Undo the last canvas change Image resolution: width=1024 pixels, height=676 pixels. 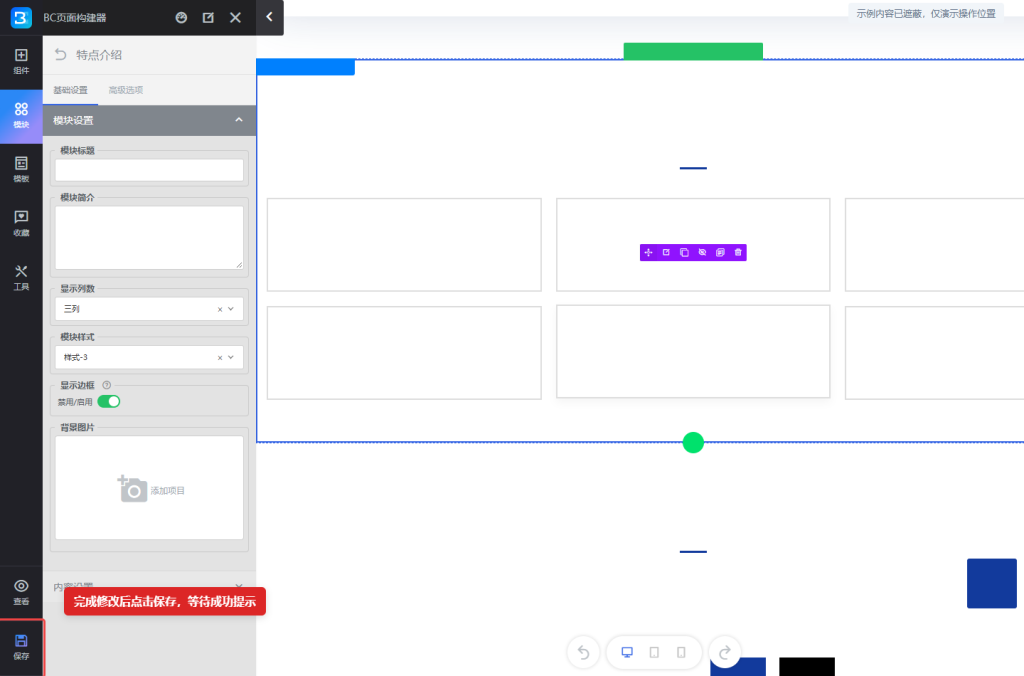pos(584,652)
